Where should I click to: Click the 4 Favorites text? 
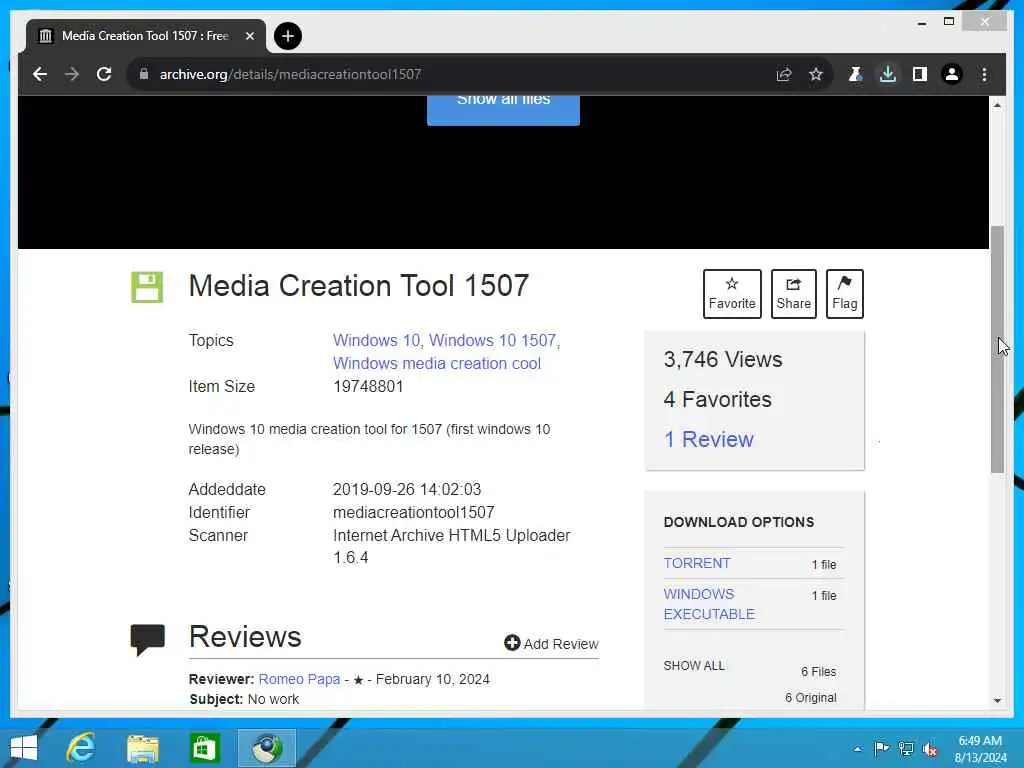718,399
